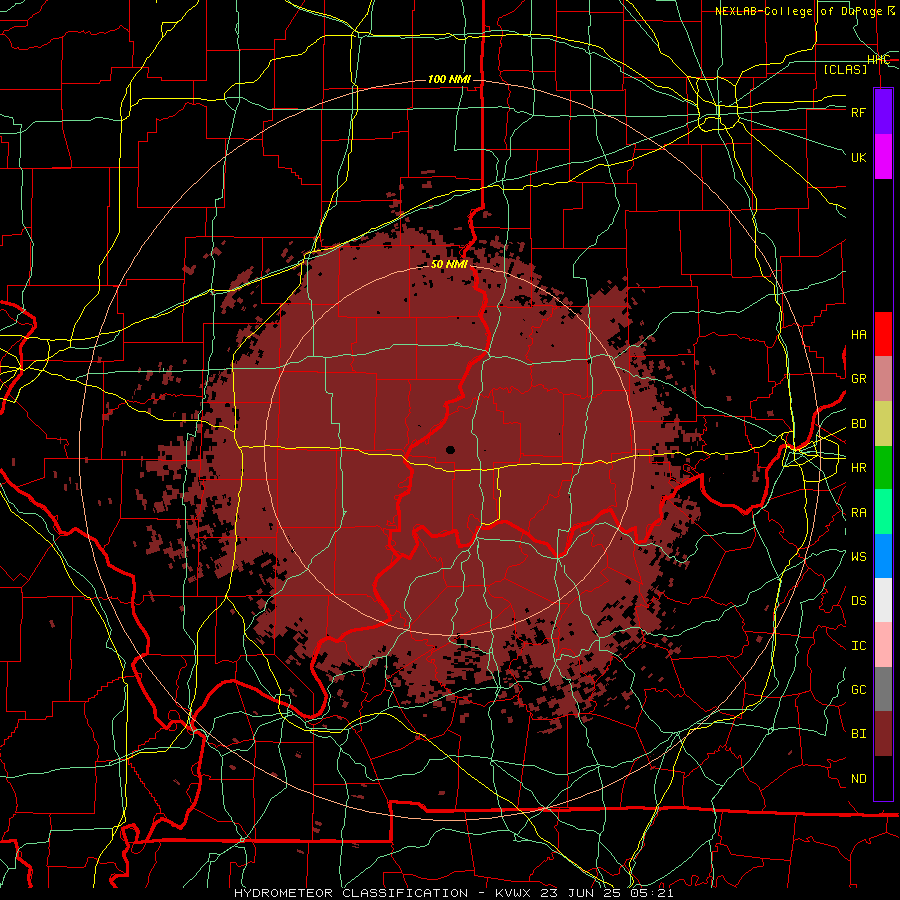Click the WS blue legend swatch
The height and width of the screenshot is (900, 900).
[883, 556]
